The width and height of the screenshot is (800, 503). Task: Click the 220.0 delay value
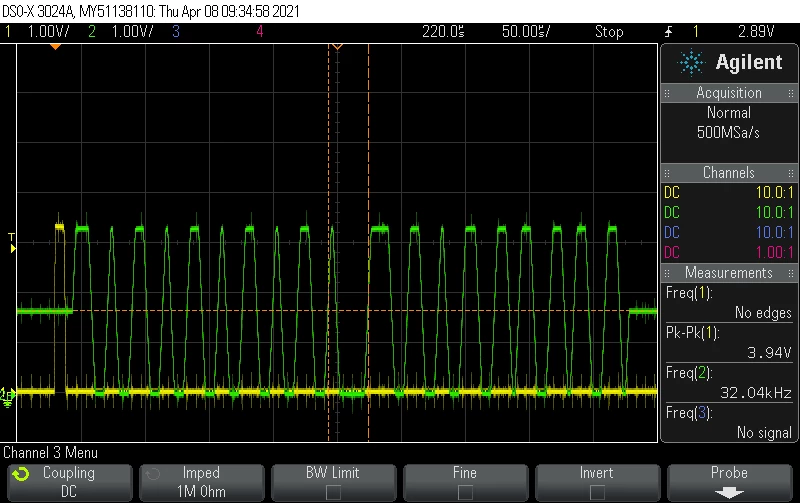(x=443, y=32)
